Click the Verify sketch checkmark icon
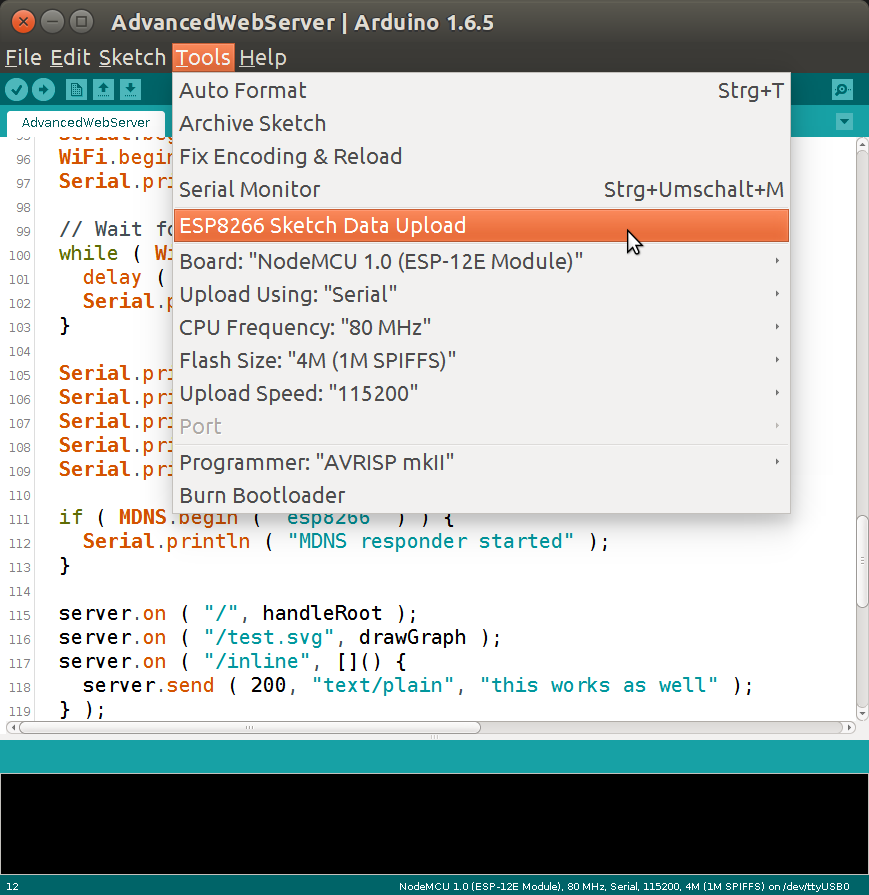The image size is (869, 895). pyautogui.click(x=17, y=90)
